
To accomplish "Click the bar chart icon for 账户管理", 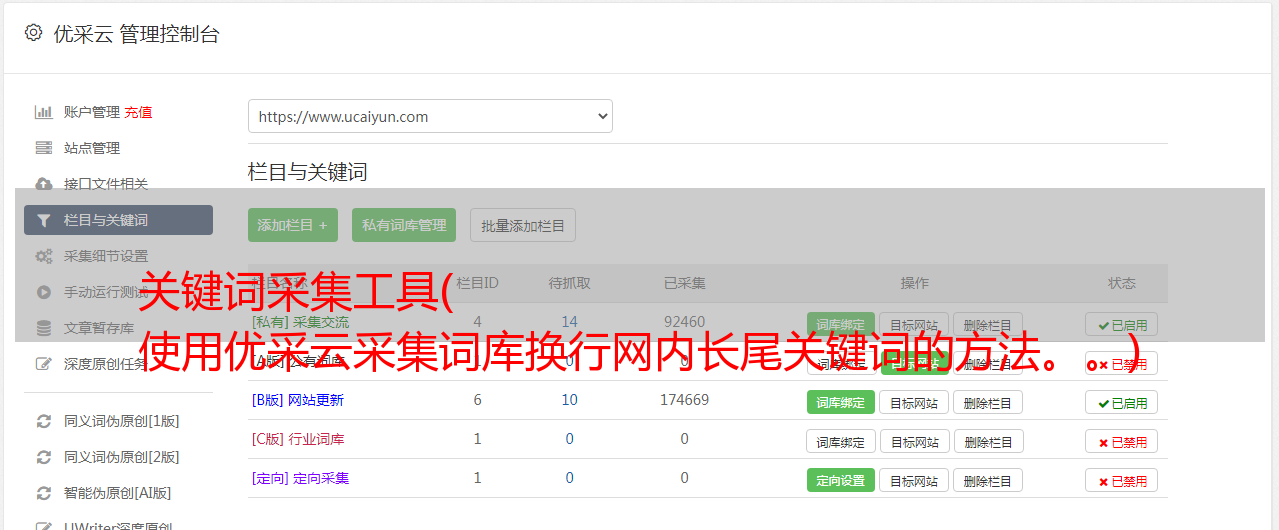I will (x=44, y=112).
